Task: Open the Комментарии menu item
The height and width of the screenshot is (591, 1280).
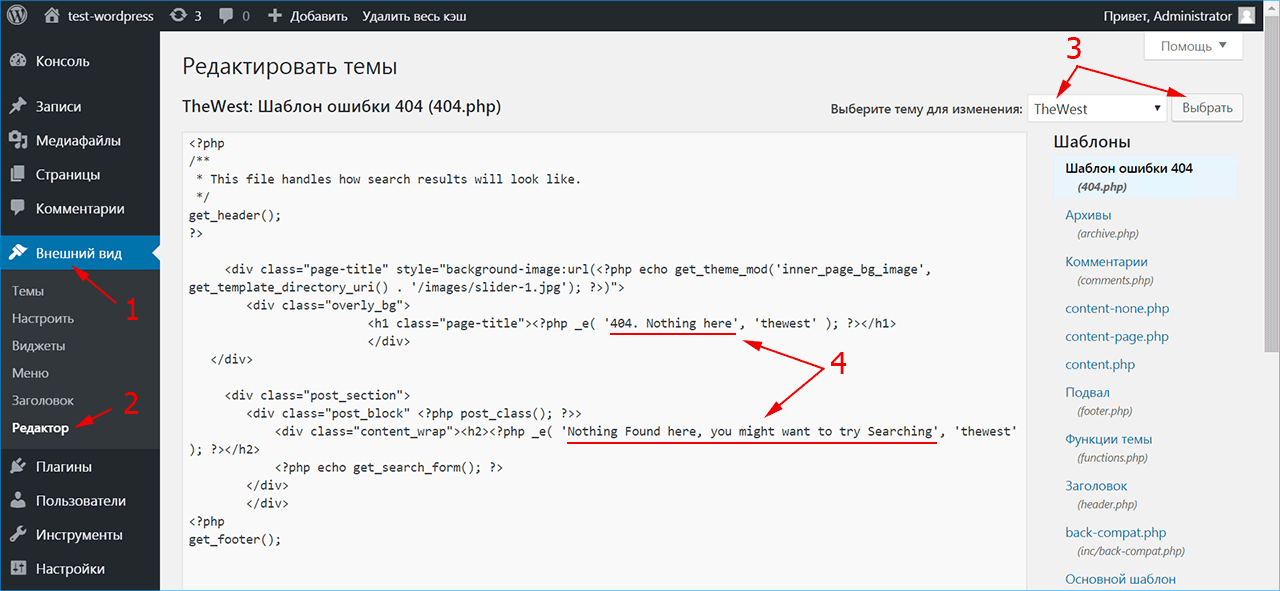Action: 80,209
